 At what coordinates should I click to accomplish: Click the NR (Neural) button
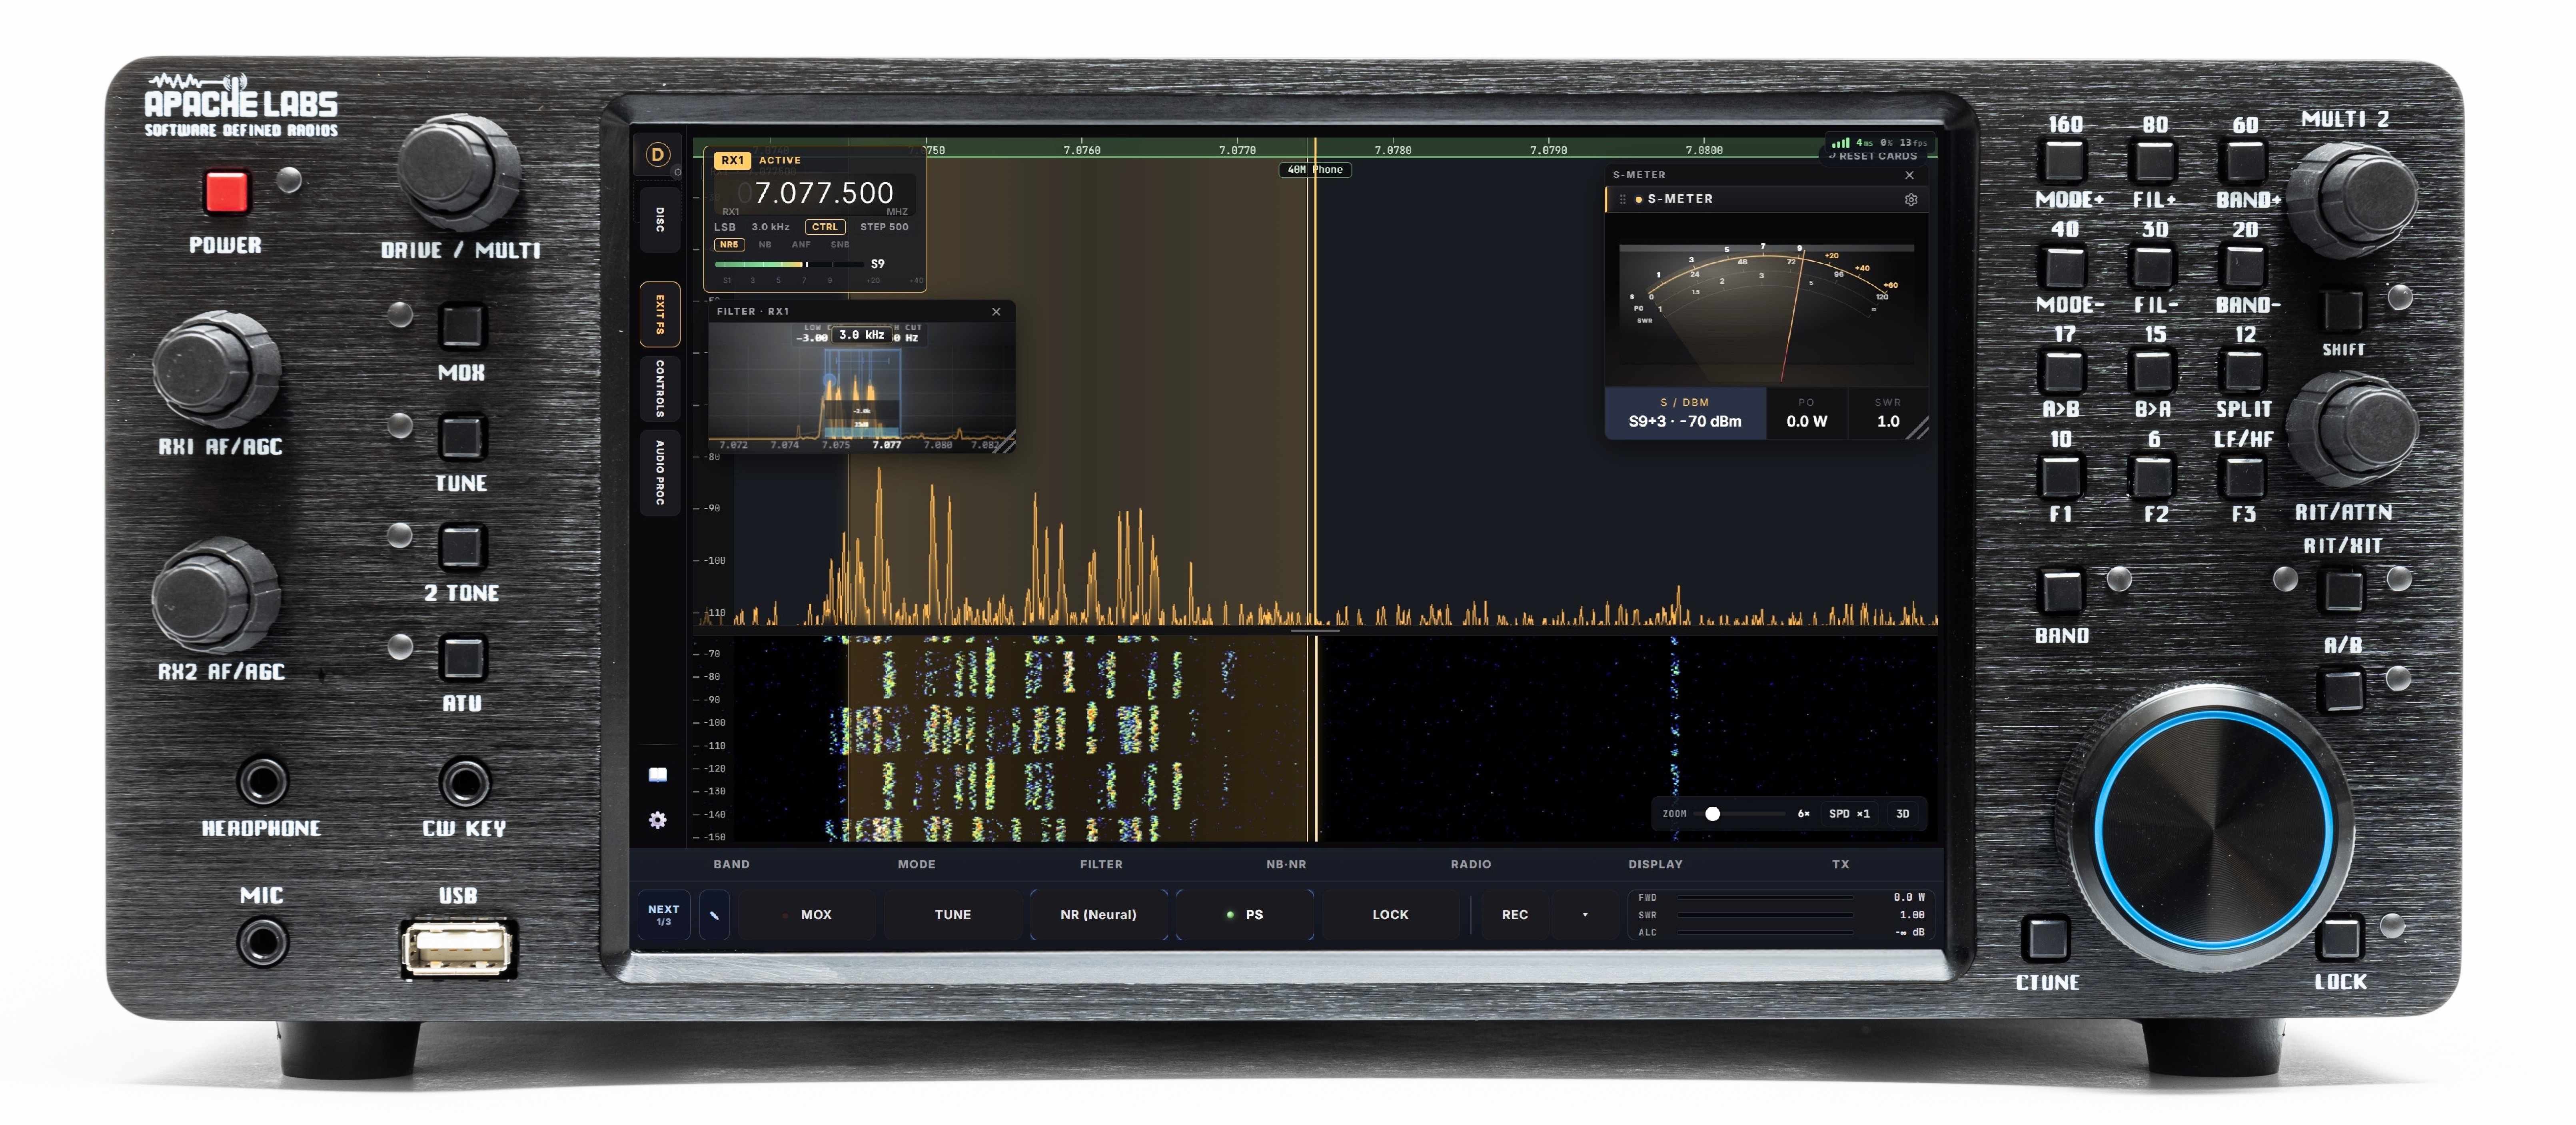[x=1098, y=915]
